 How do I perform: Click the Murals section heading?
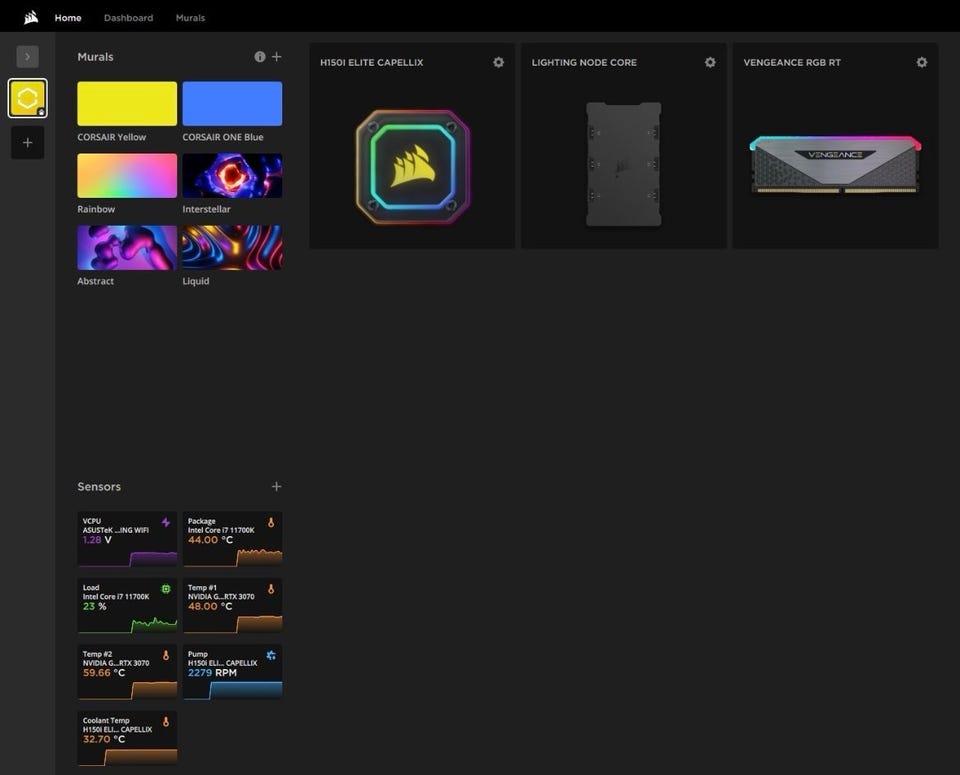point(95,57)
